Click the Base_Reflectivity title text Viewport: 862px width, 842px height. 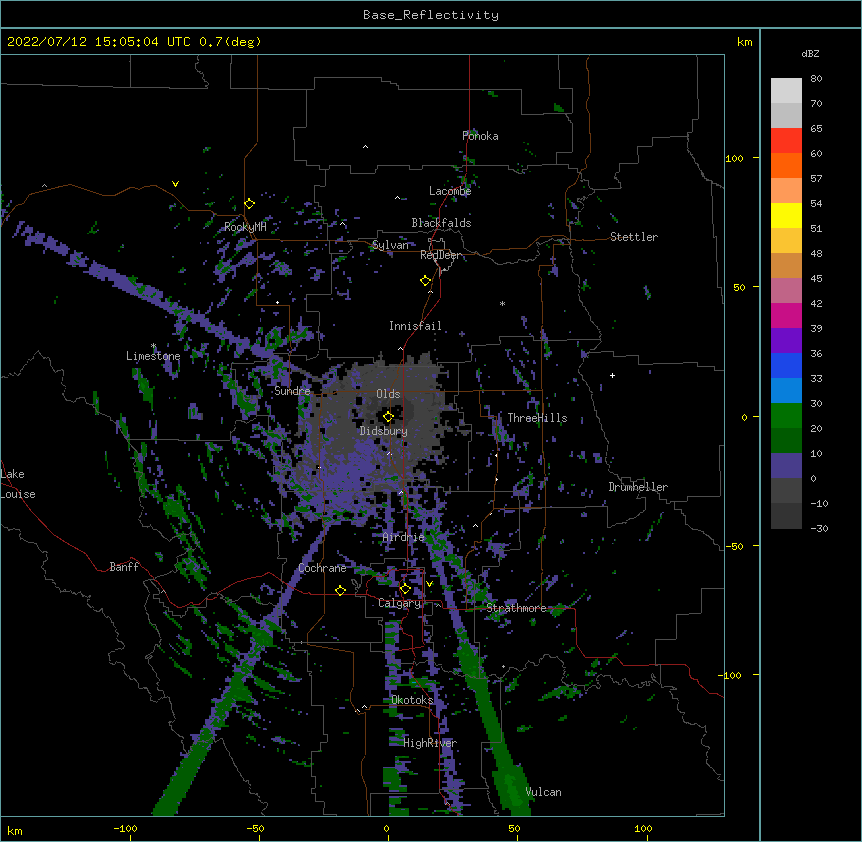[x=431, y=15]
